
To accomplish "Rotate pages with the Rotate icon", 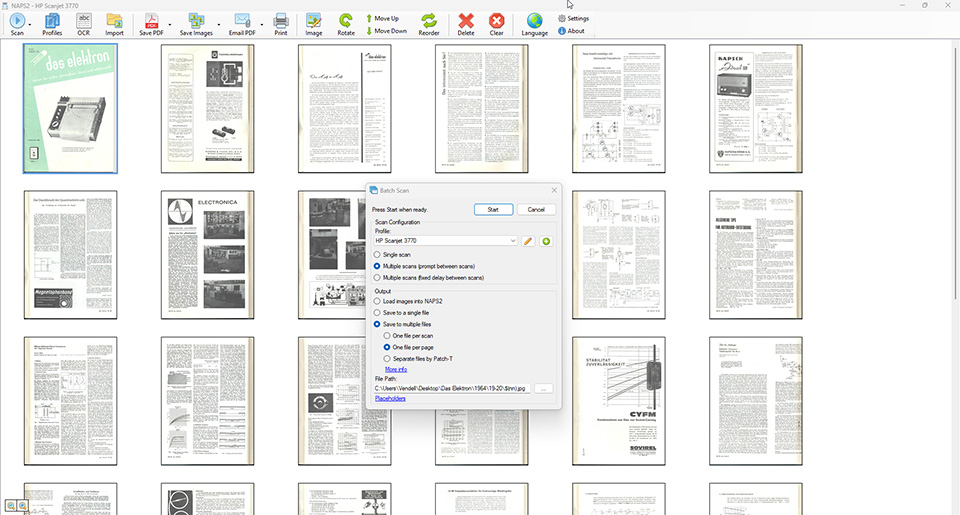I will coord(346,23).
